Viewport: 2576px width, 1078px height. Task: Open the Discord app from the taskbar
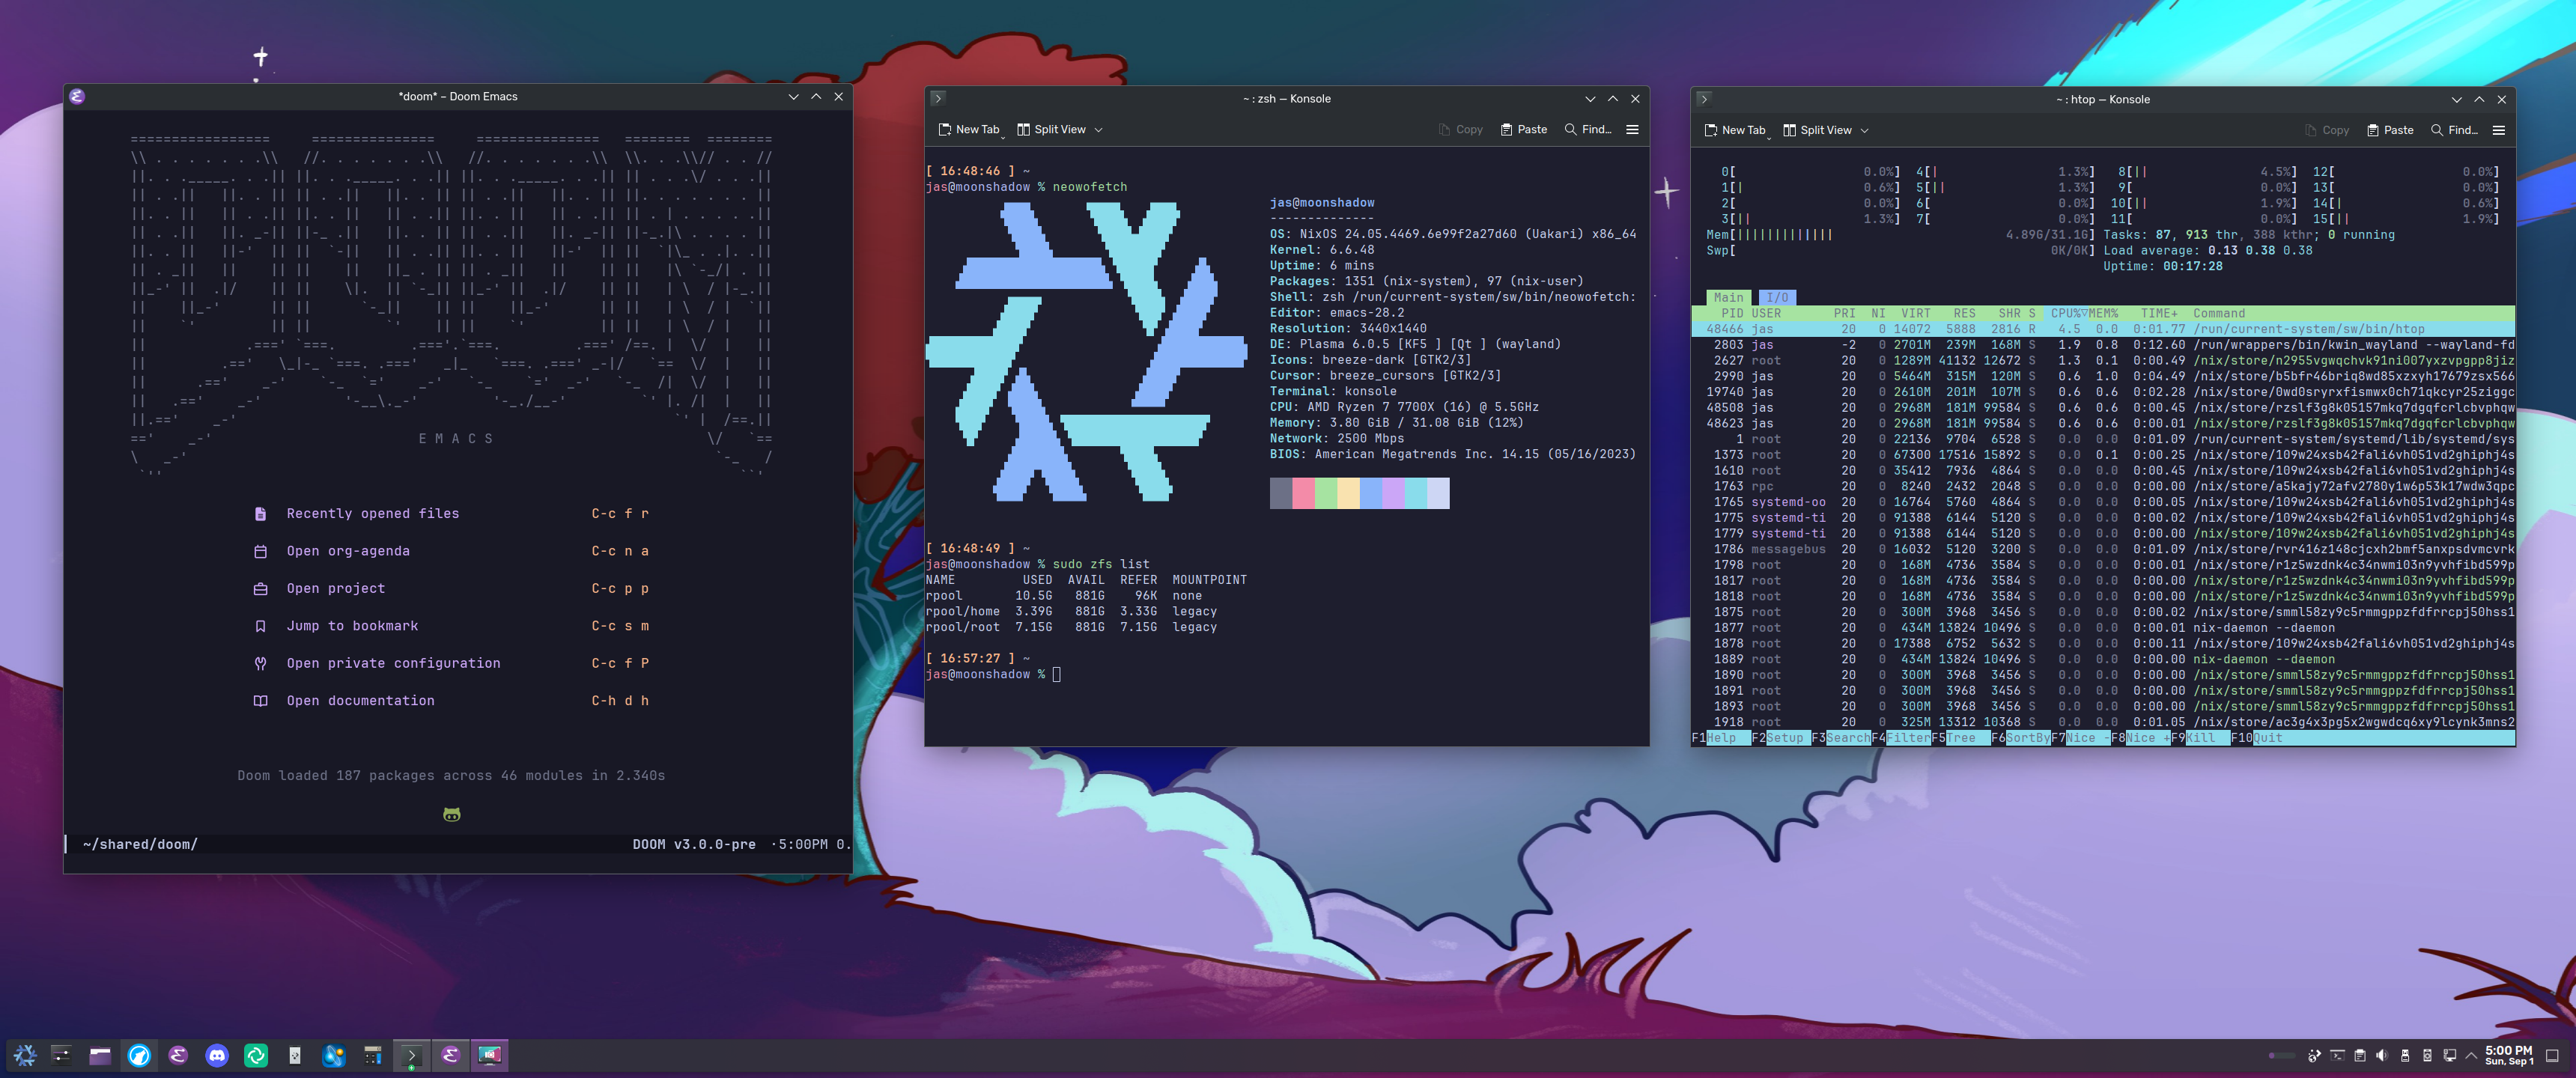217,1055
